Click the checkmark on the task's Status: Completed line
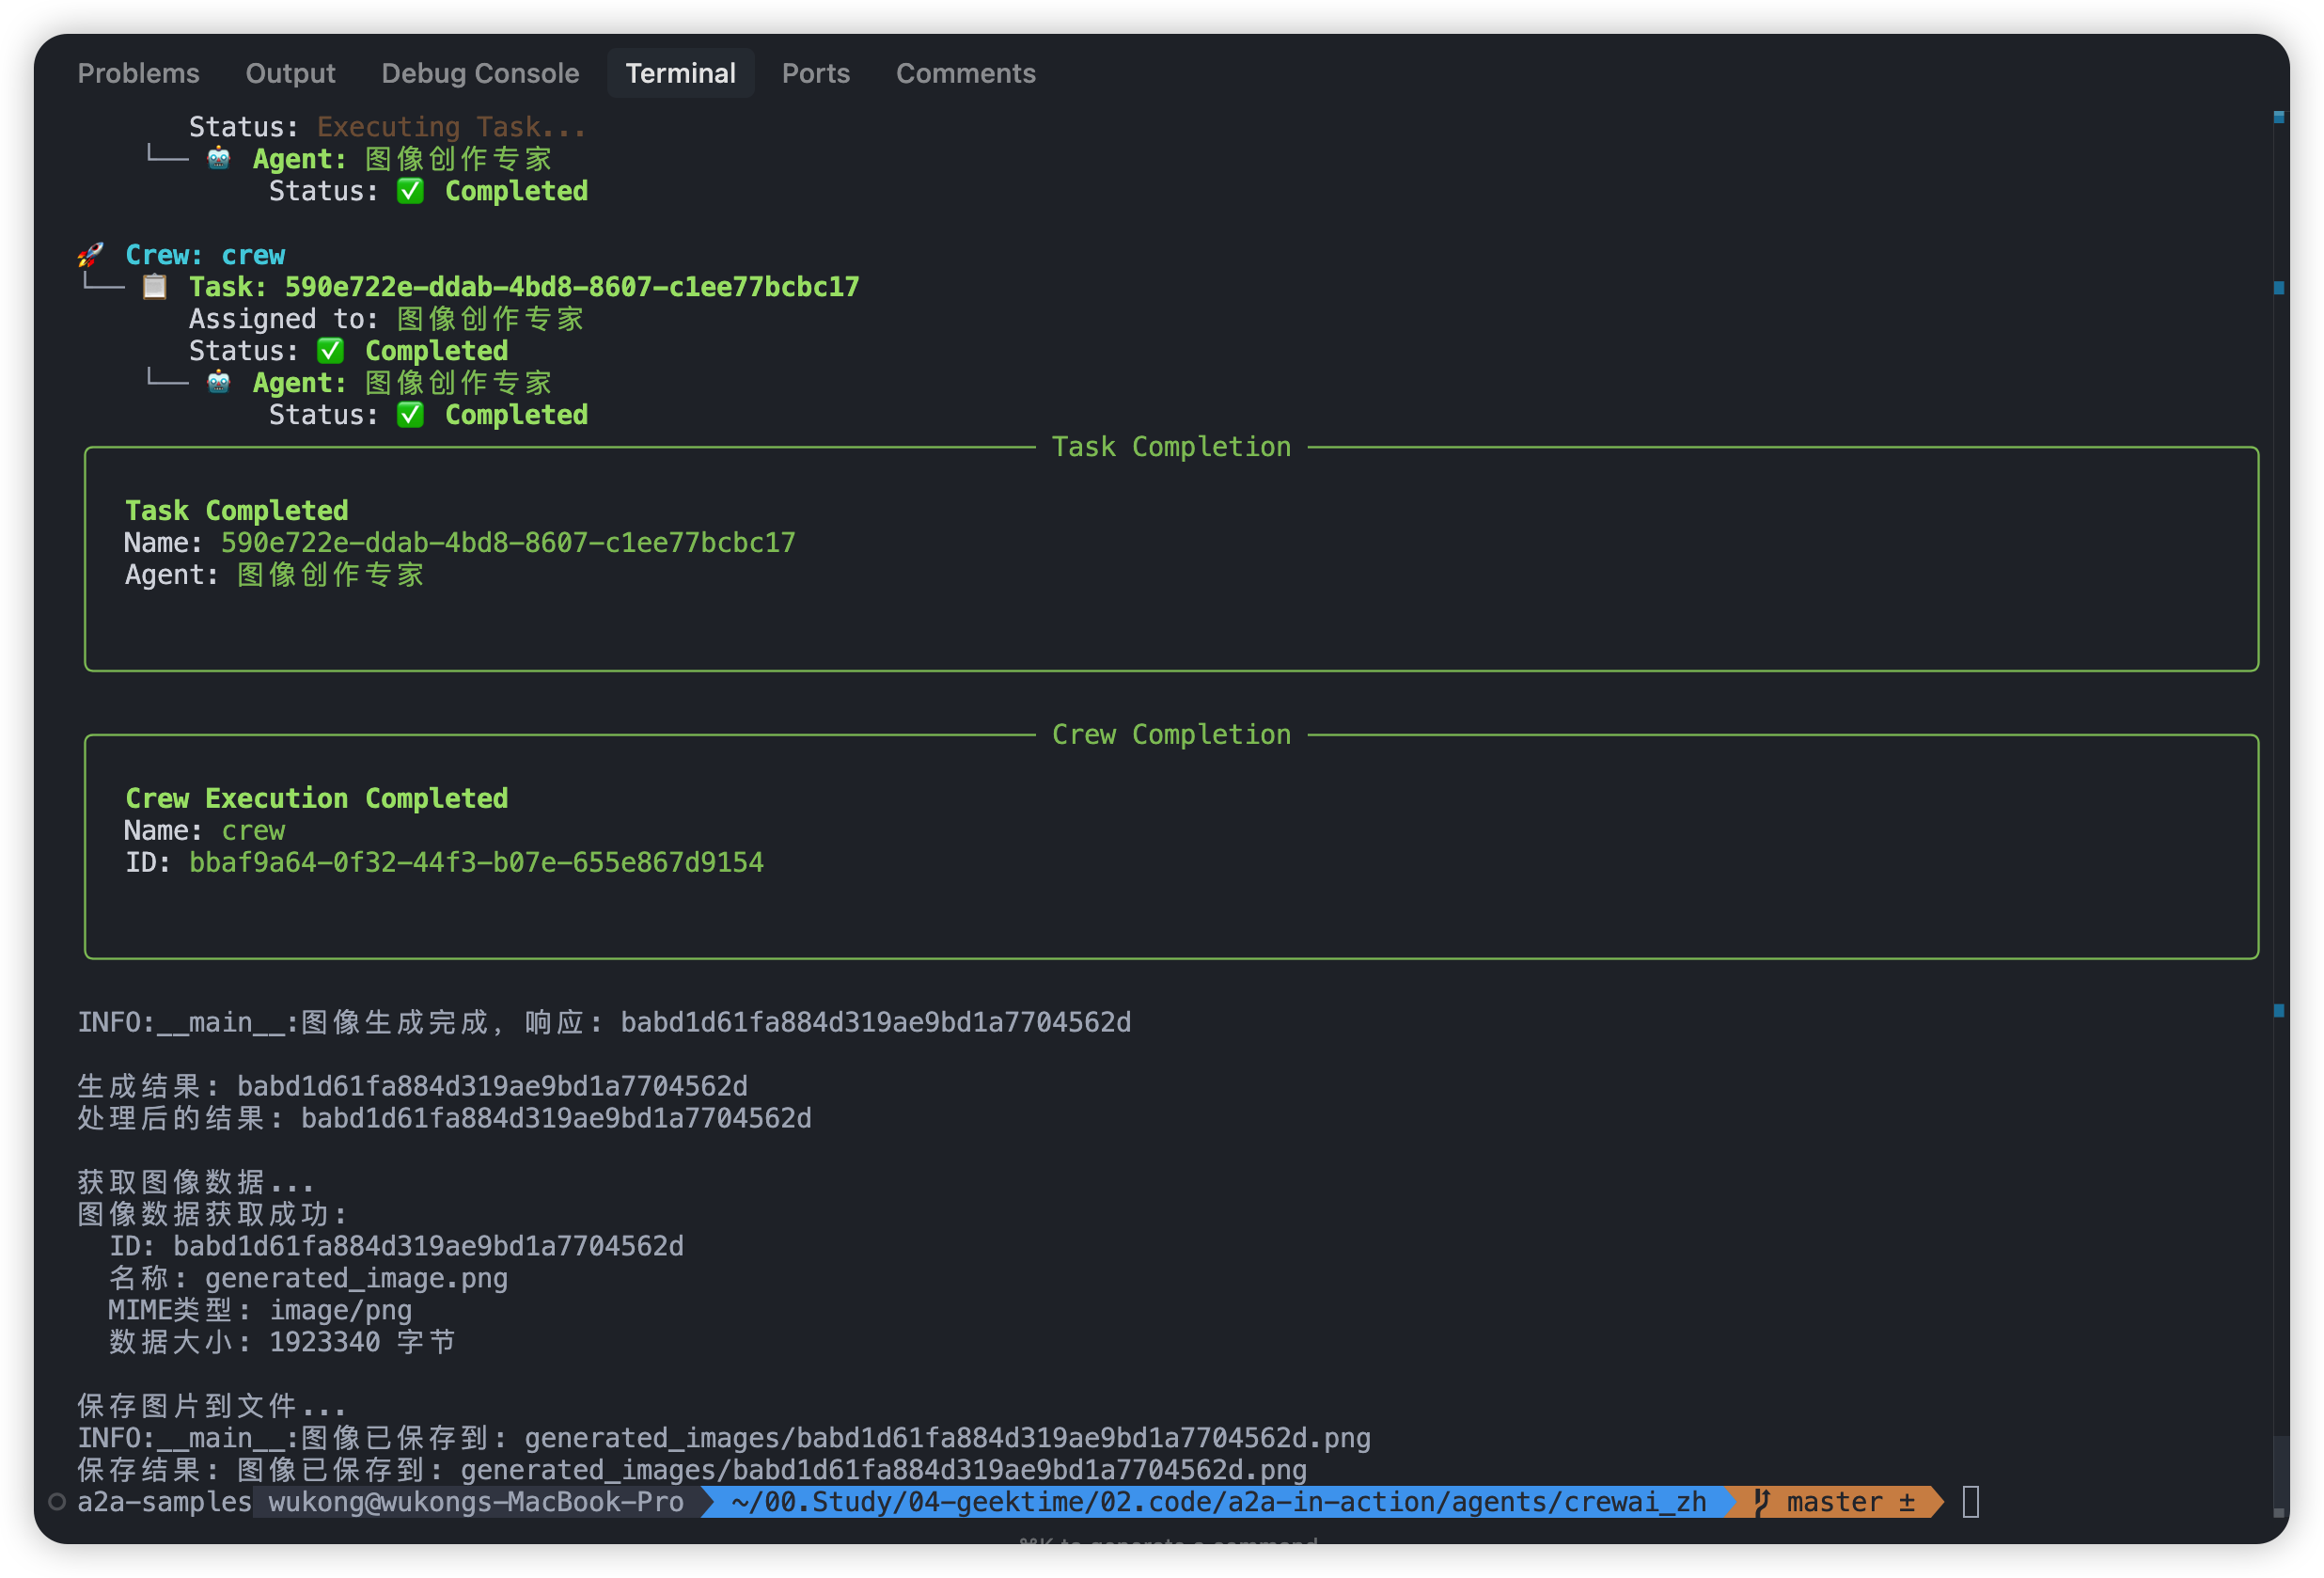The image size is (2324, 1578). 330,351
